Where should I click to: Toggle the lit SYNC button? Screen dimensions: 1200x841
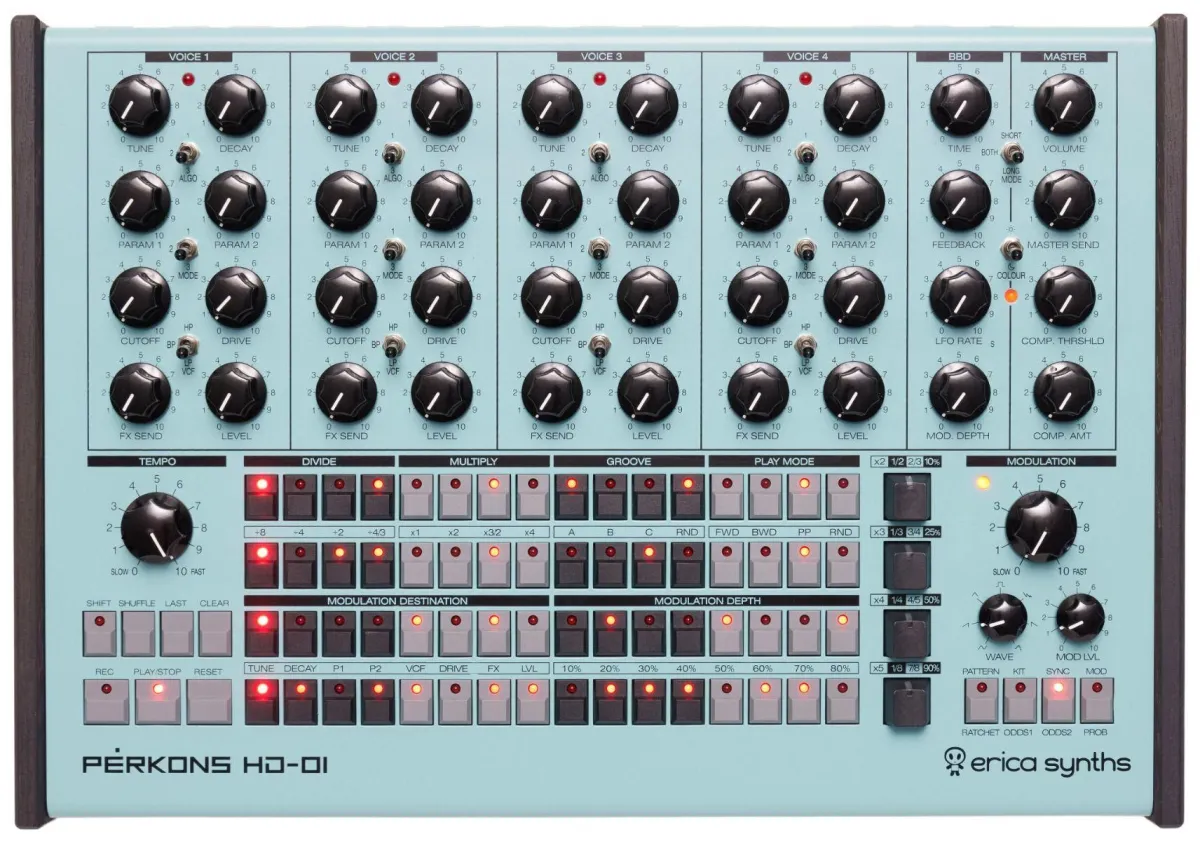1058,699
